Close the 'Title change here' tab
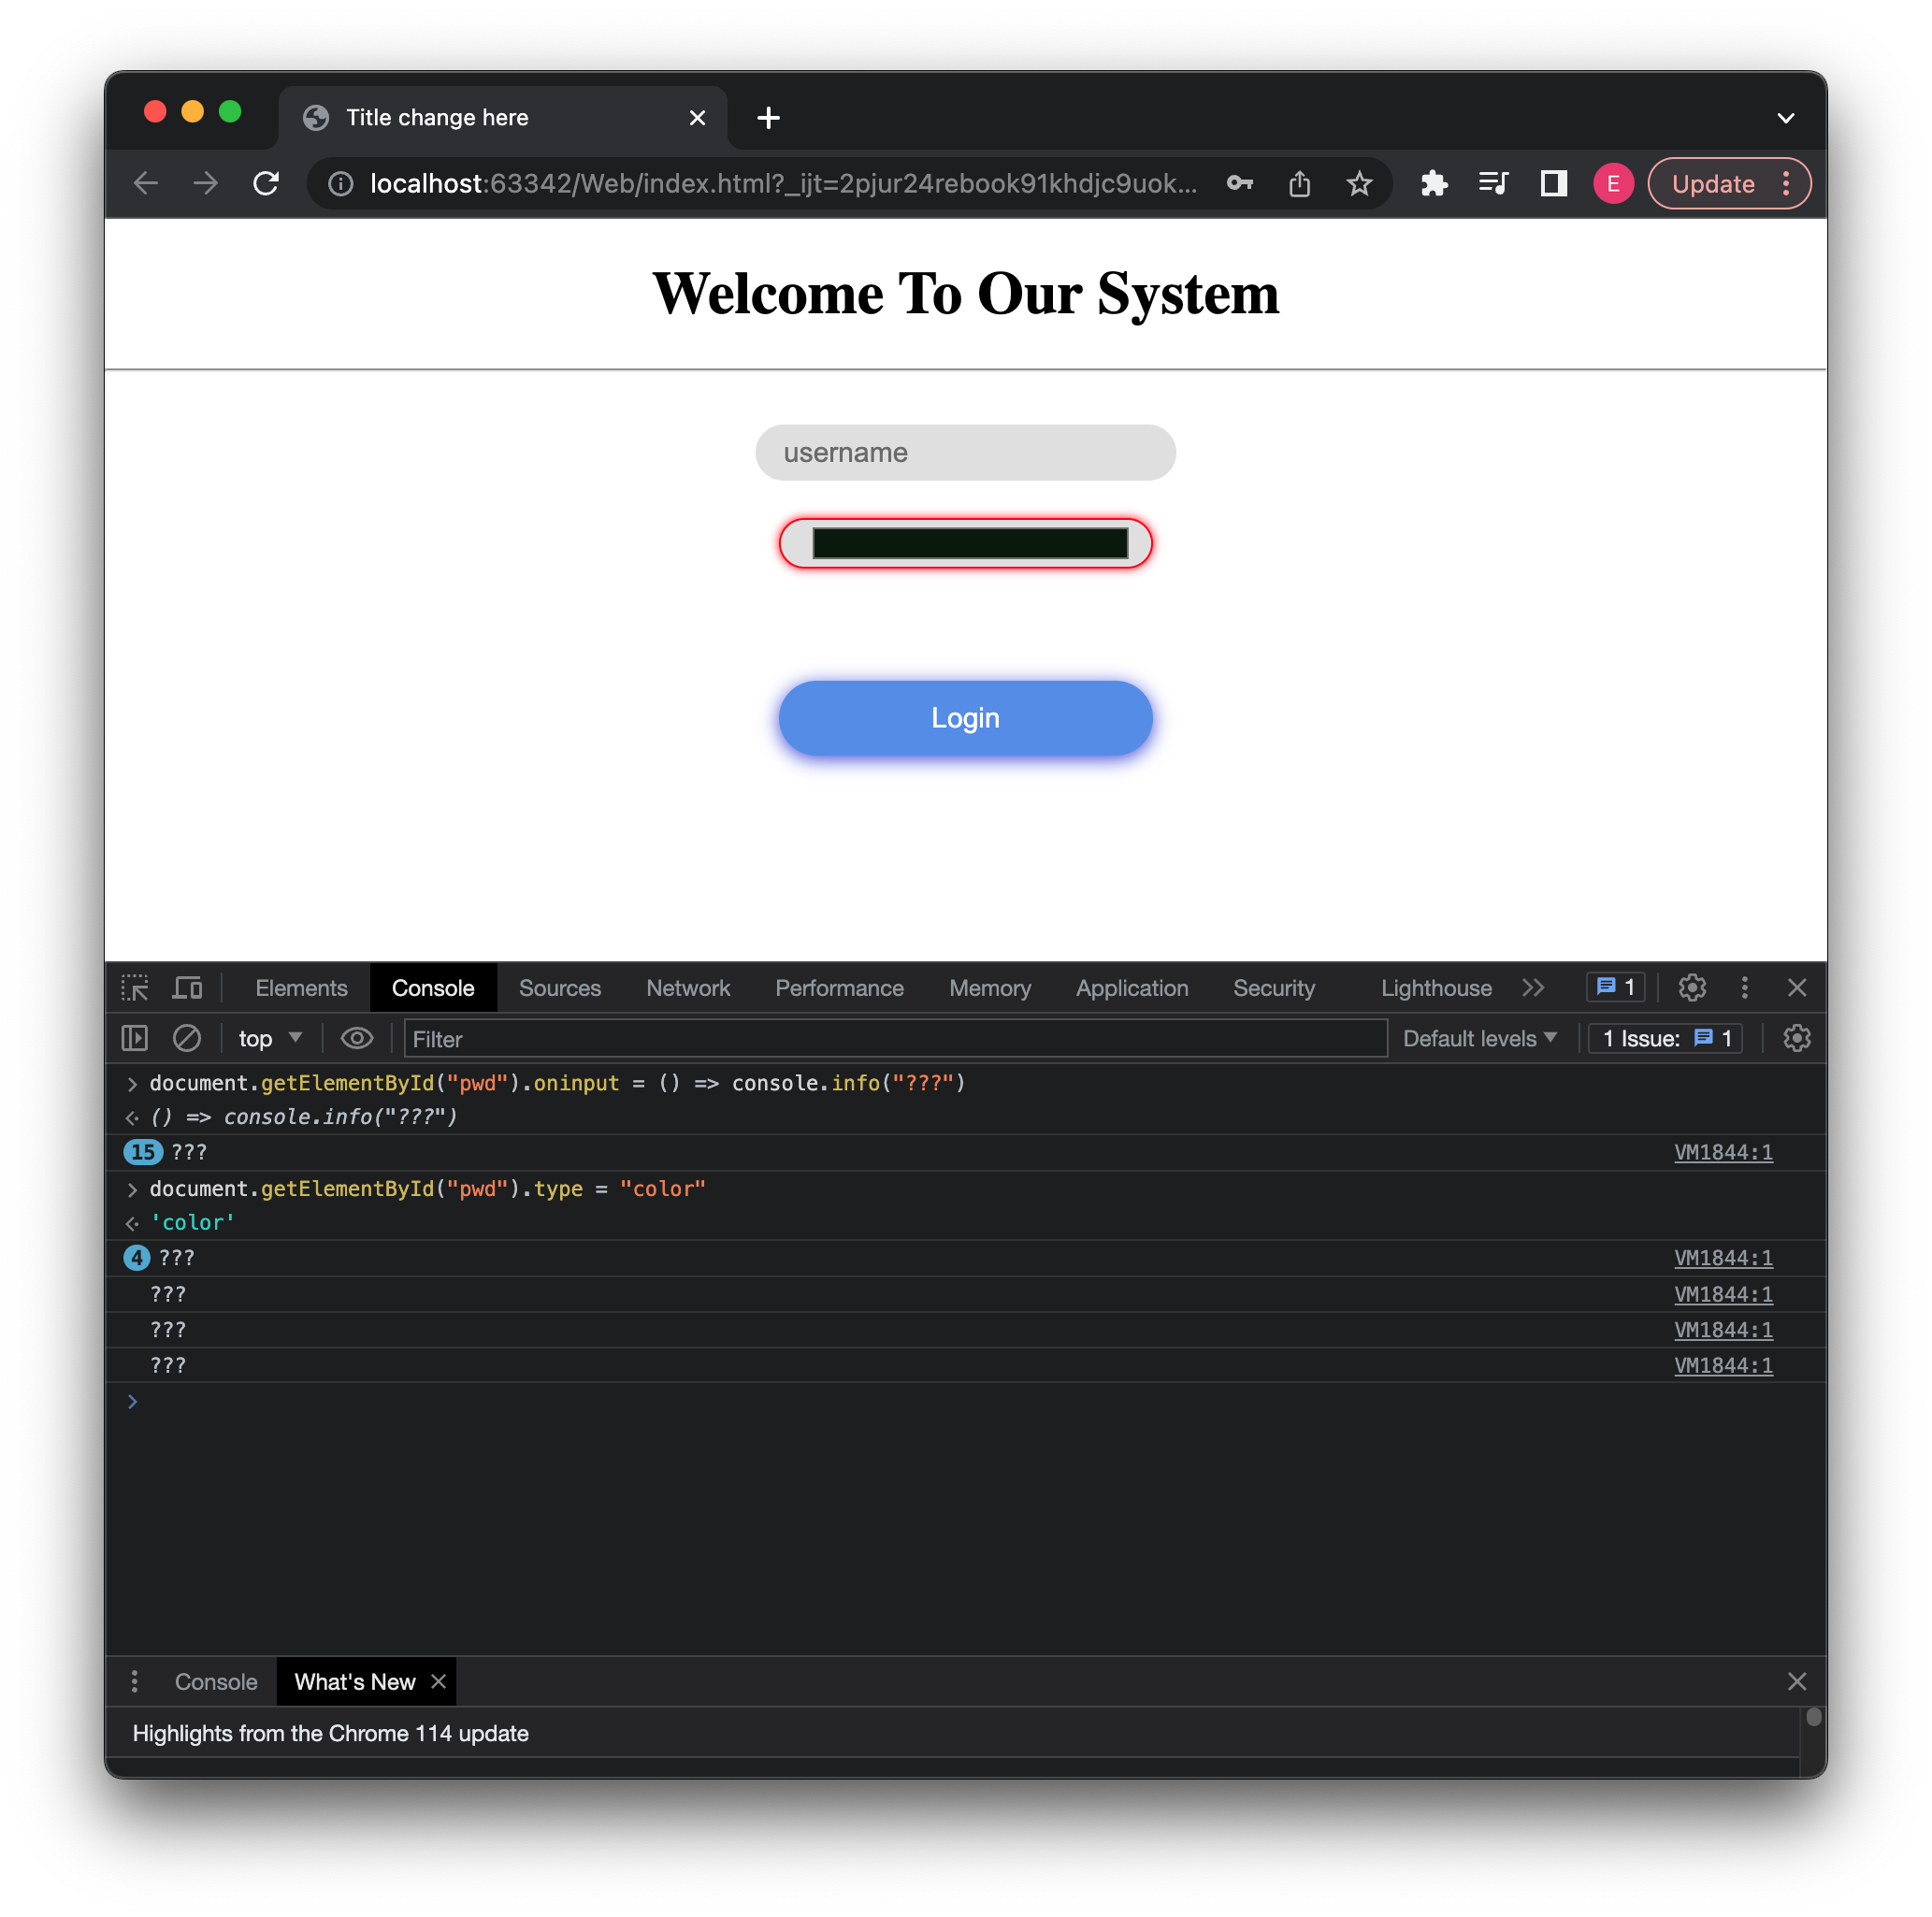Screen dimensions: 1932x1917 (697, 118)
